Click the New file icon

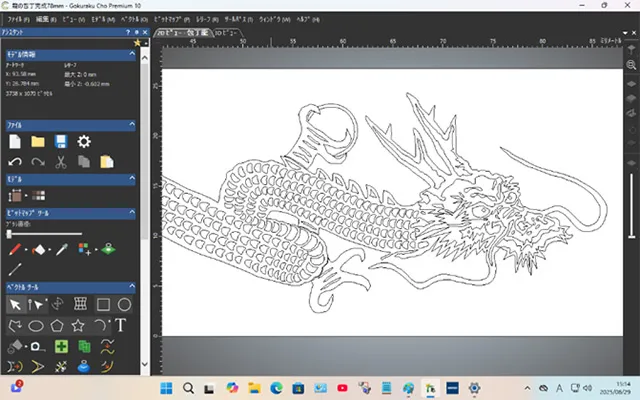pyautogui.click(x=15, y=142)
